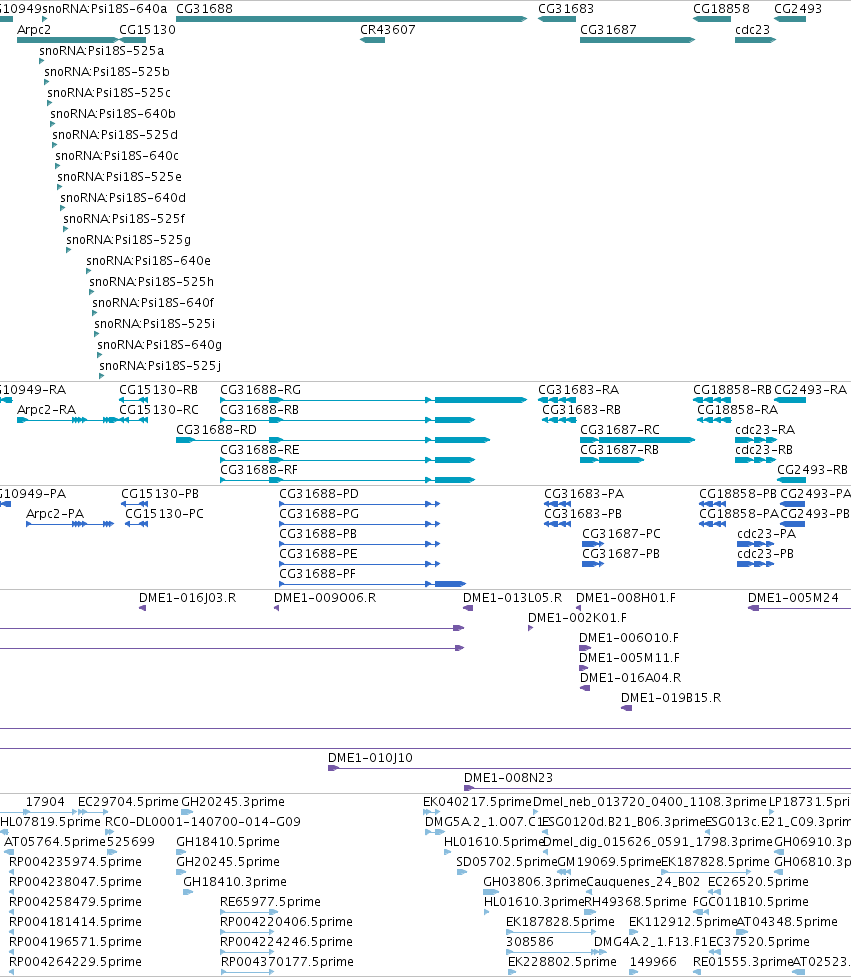
Task: Open the DME1-008H01.F label
Action: point(625,598)
